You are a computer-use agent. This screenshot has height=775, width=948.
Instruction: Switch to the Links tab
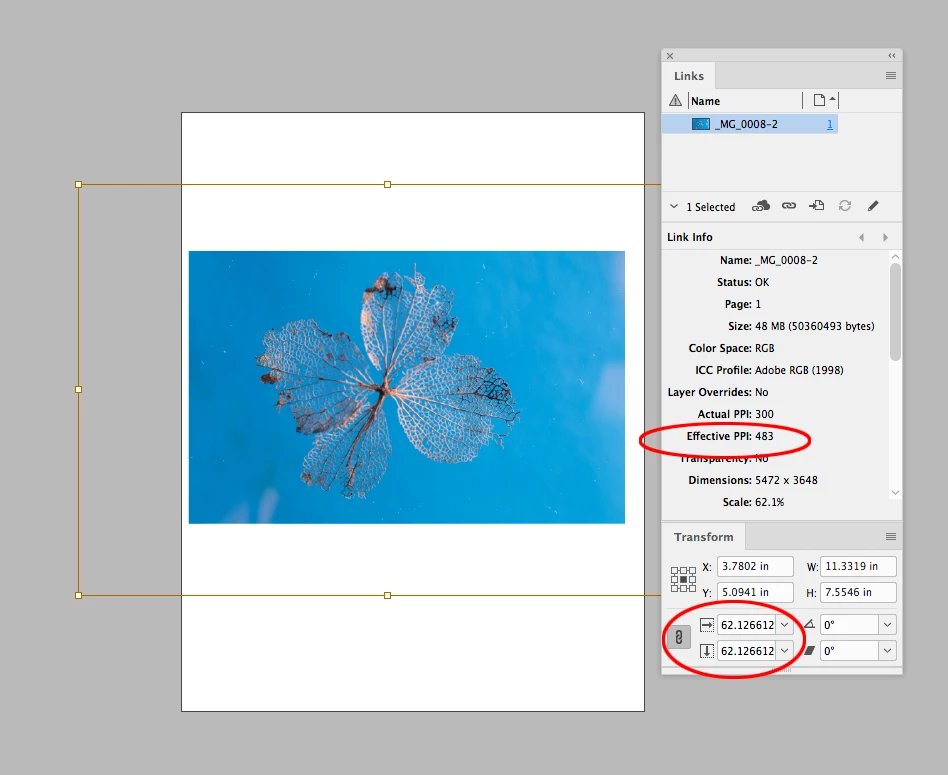(x=689, y=76)
